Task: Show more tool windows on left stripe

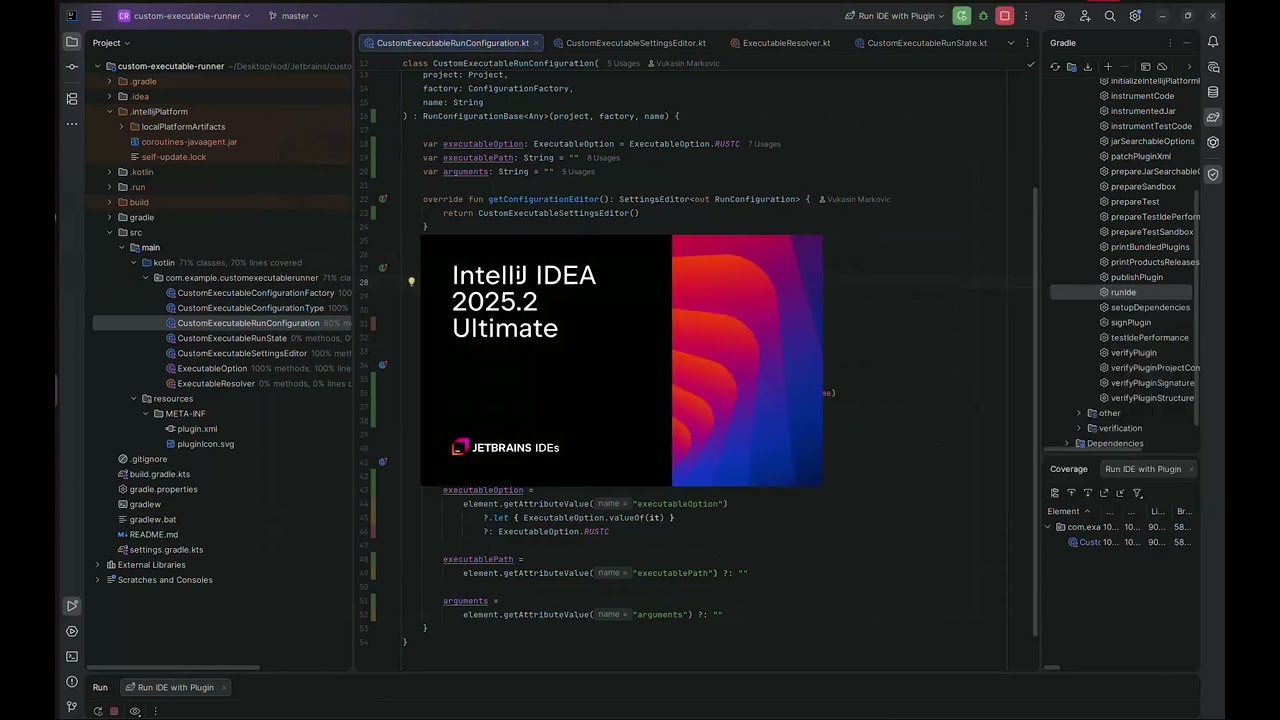Action: click(x=72, y=124)
